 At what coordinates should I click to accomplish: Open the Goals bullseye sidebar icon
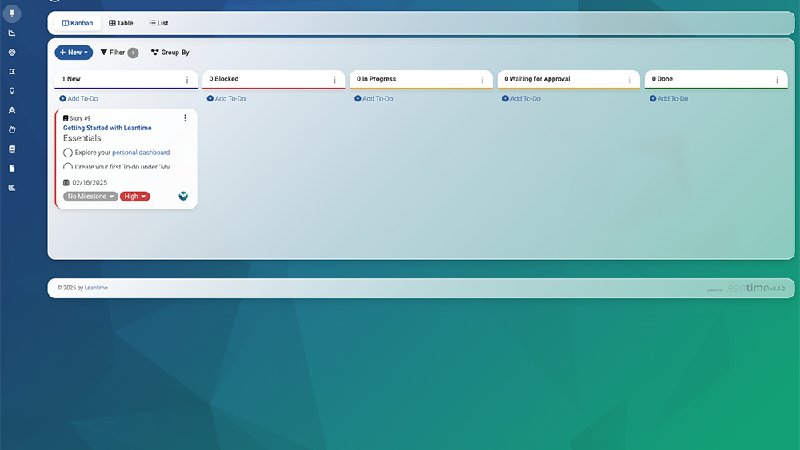pyautogui.click(x=12, y=52)
